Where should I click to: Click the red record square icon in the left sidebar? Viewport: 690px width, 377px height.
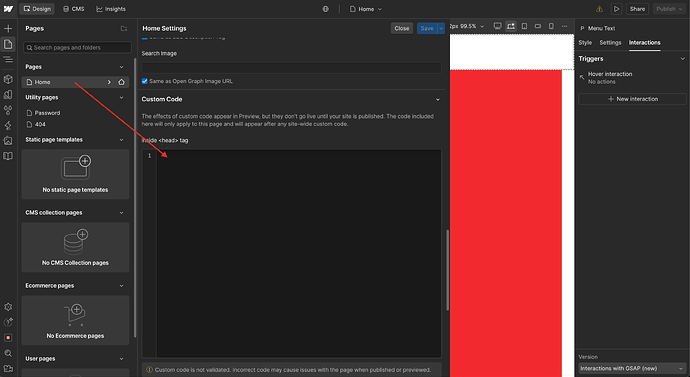[x=8, y=338]
